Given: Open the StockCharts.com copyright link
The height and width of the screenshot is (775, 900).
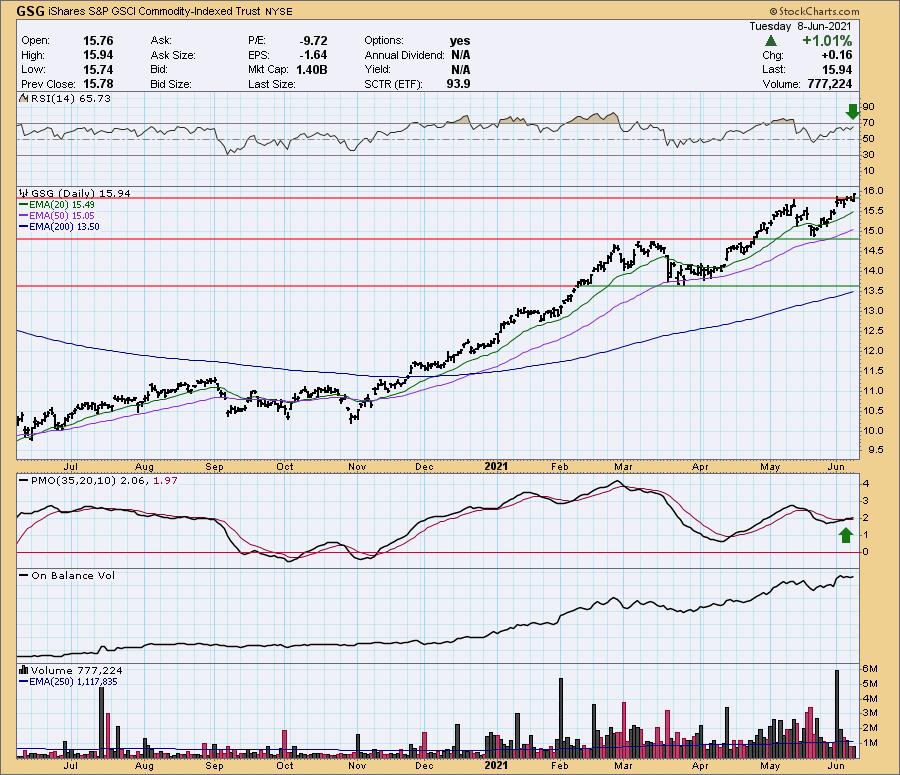Looking at the screenshot, I should tap(814, 11).
